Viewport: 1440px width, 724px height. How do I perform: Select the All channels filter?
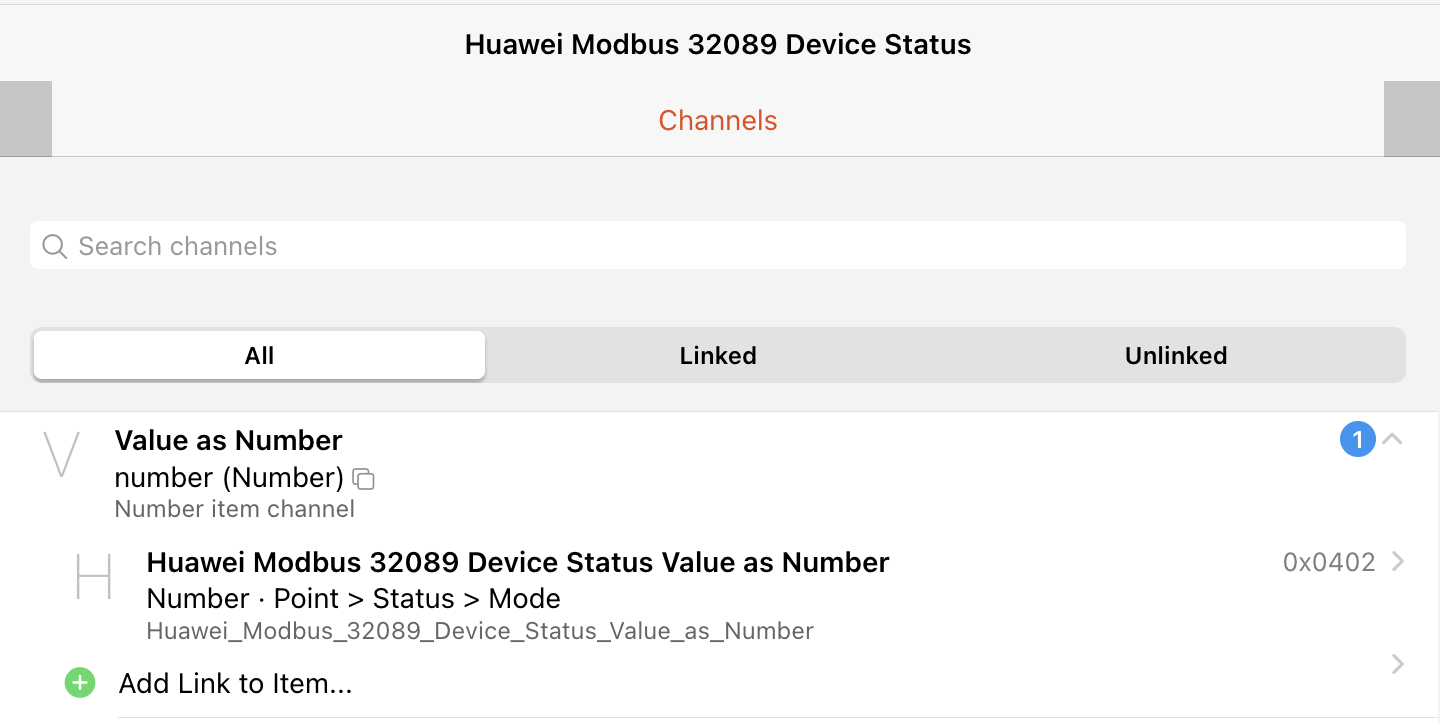pyautogui.click(x=259, y=356)
